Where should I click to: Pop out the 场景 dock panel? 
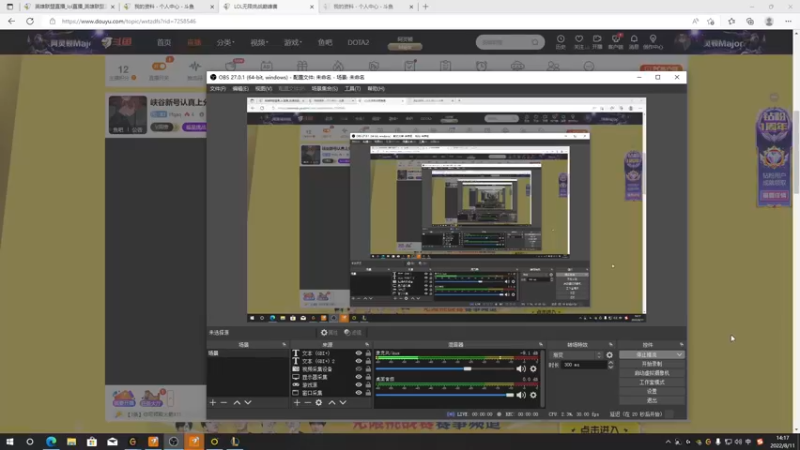[284, 345]
